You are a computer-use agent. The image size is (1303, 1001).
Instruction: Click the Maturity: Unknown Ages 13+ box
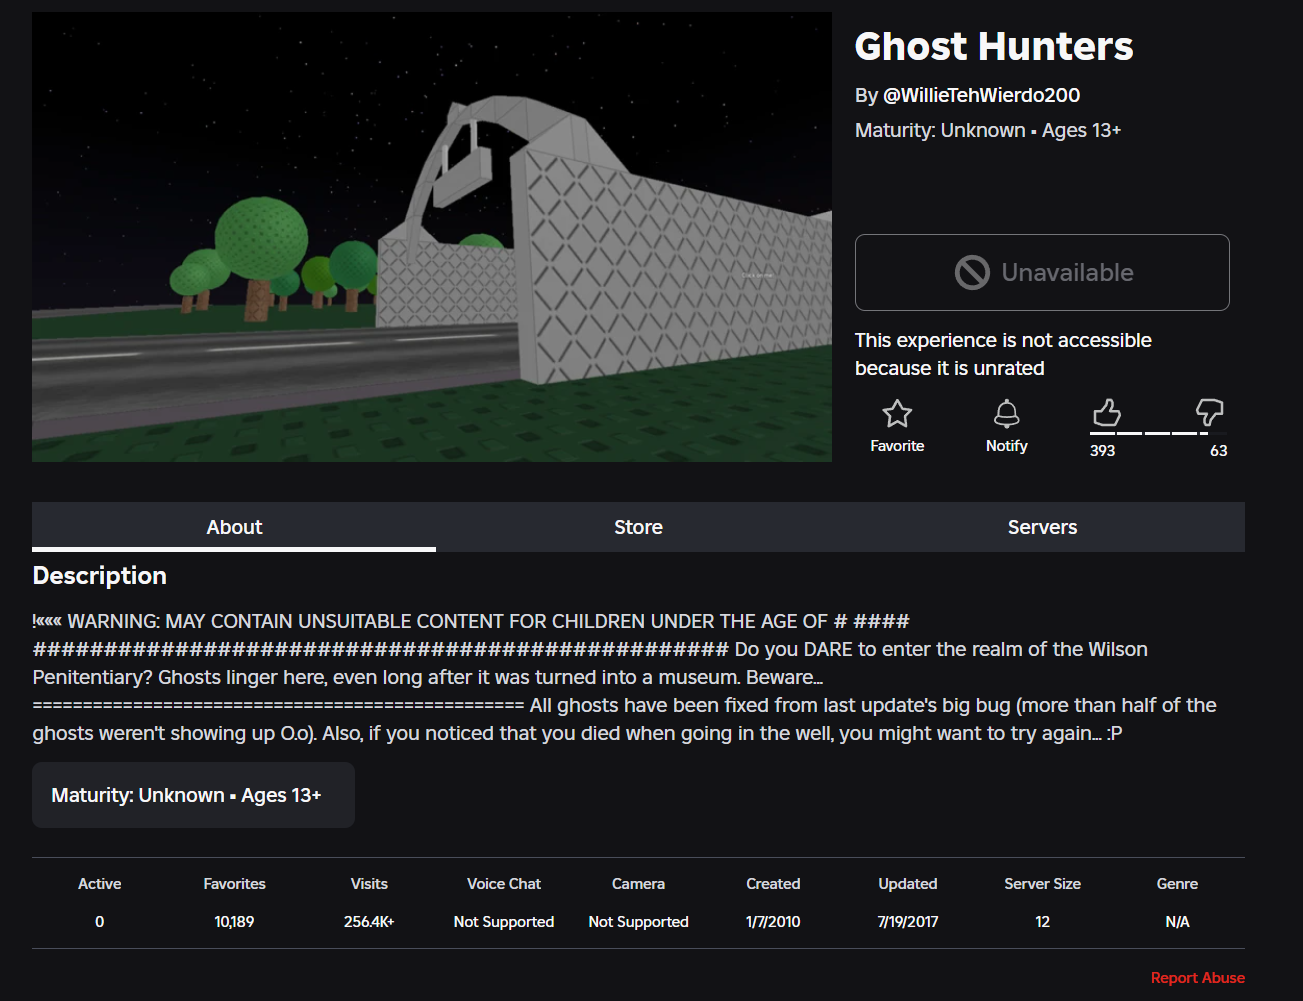(193, 795)
